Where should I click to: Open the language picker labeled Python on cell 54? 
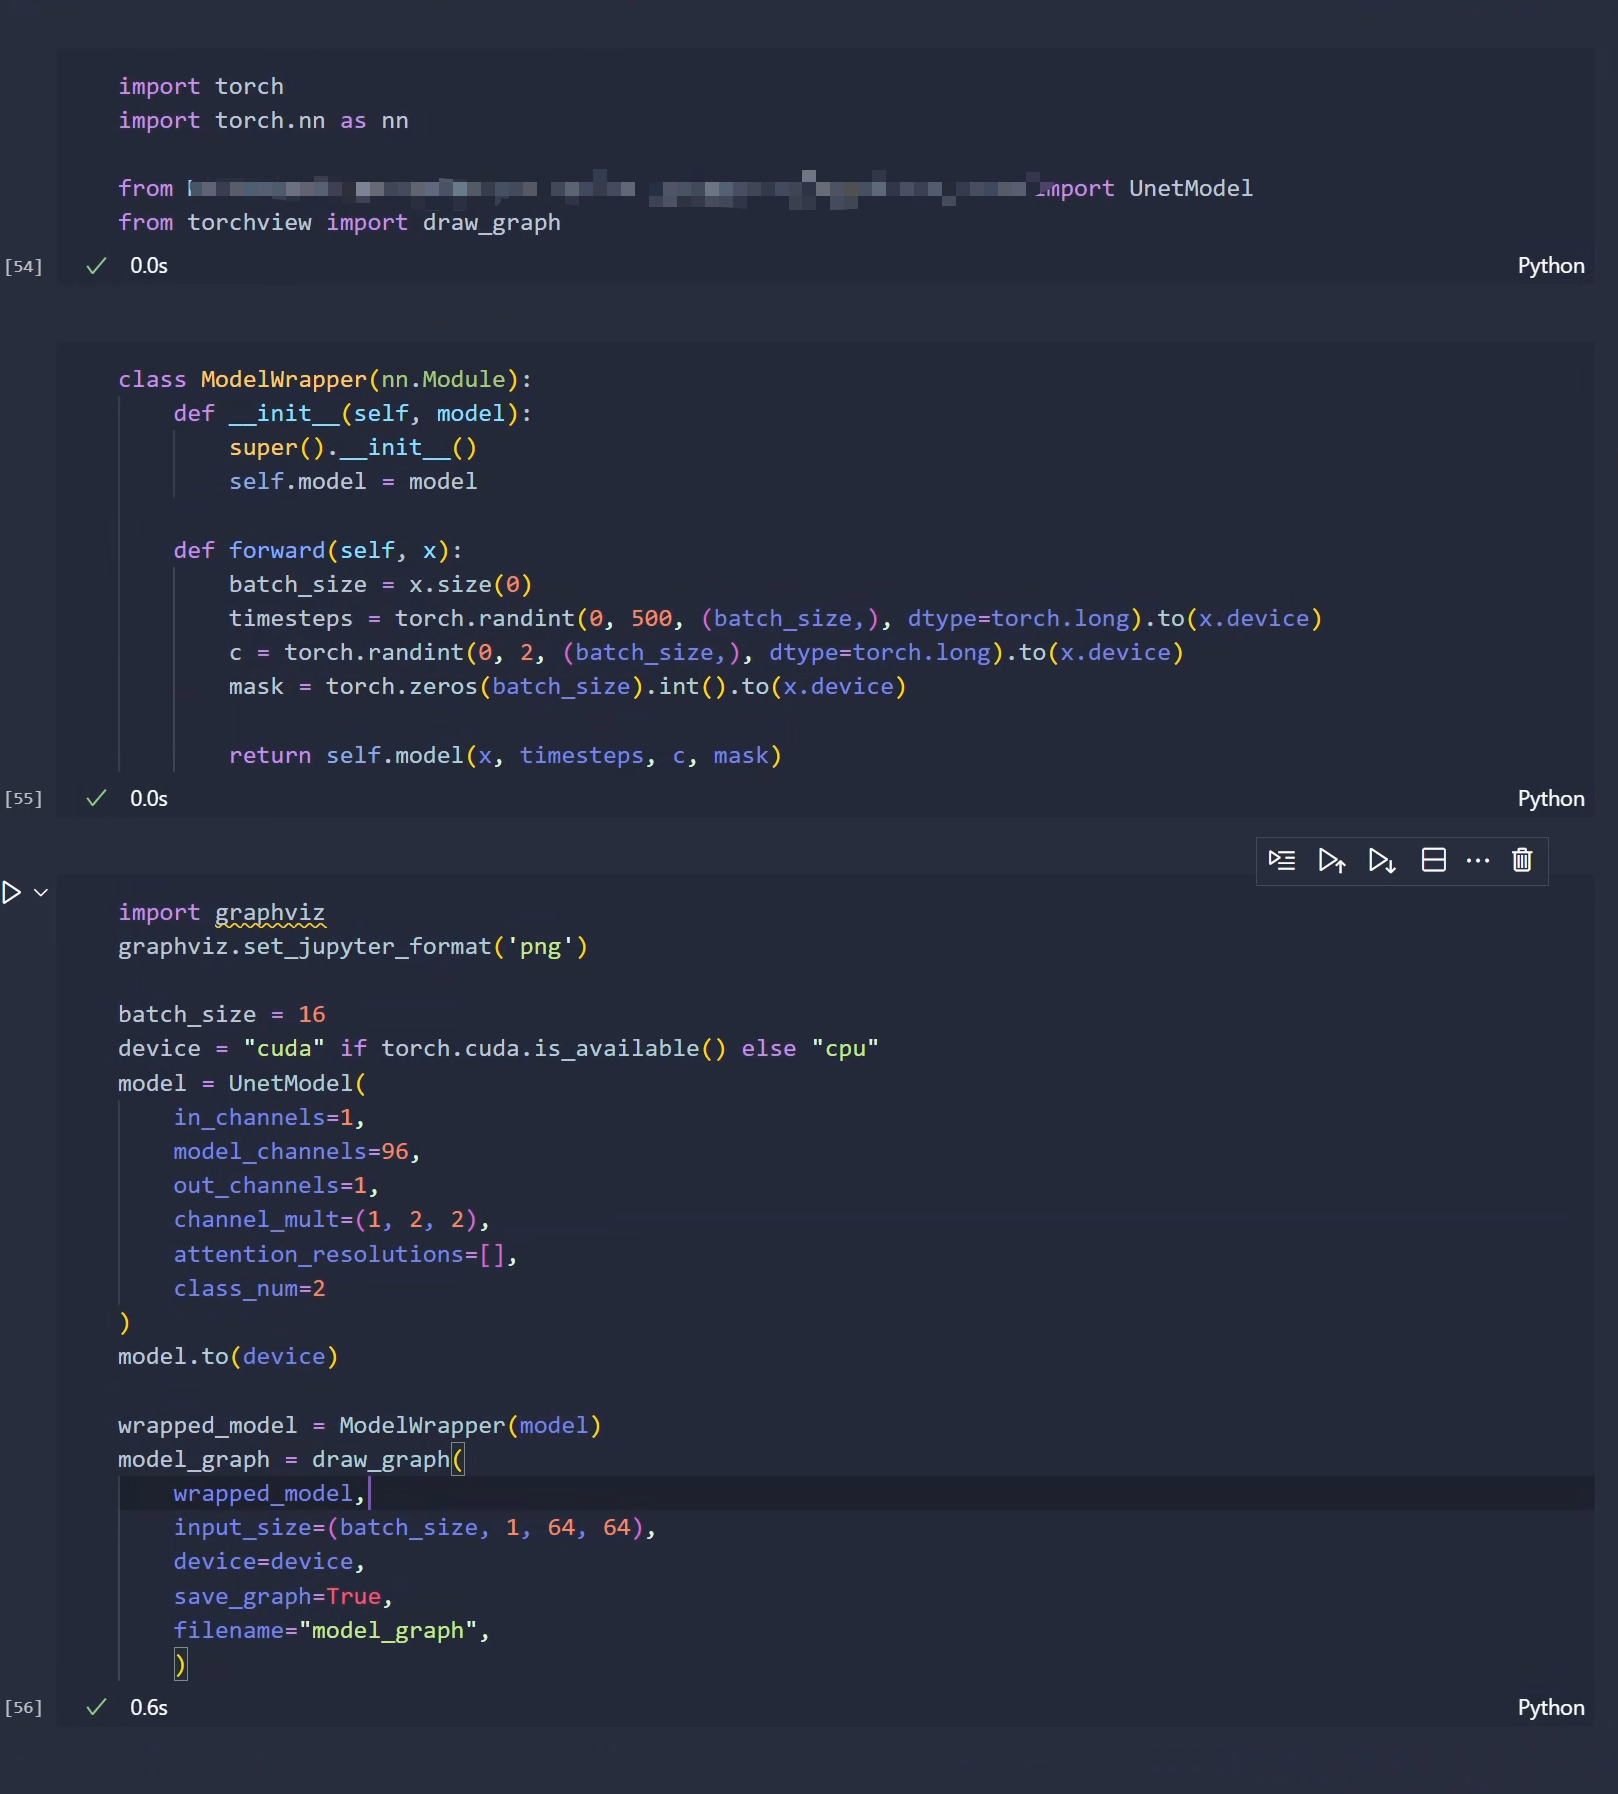tap(1550, 265)
